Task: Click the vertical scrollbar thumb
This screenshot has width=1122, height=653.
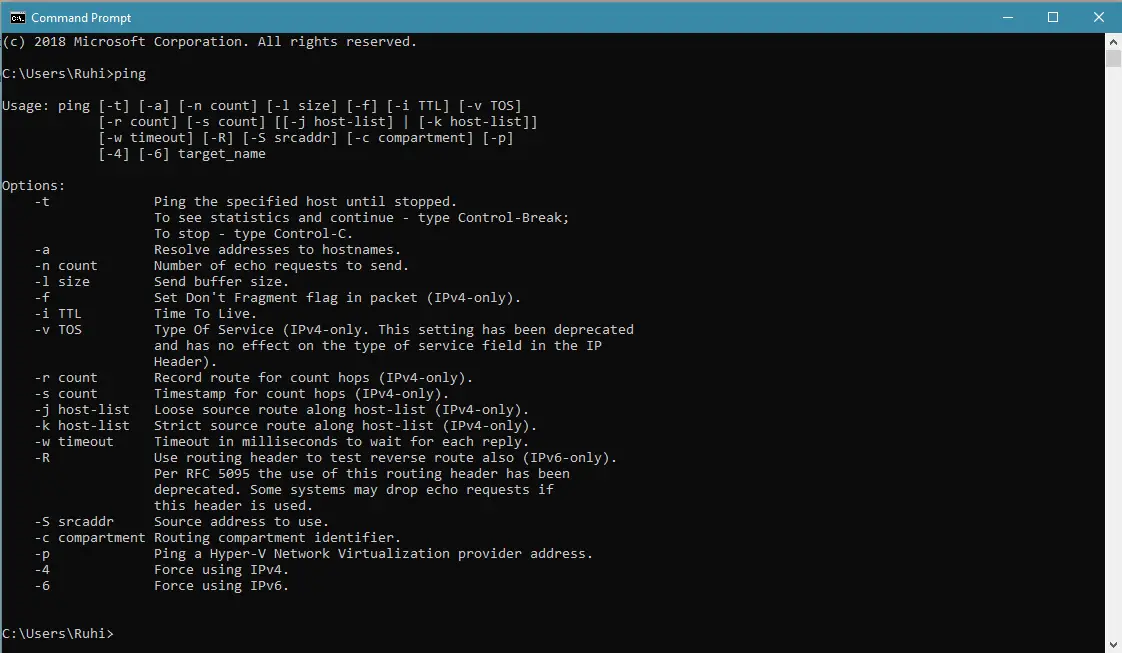Action: coord(1113,58)
